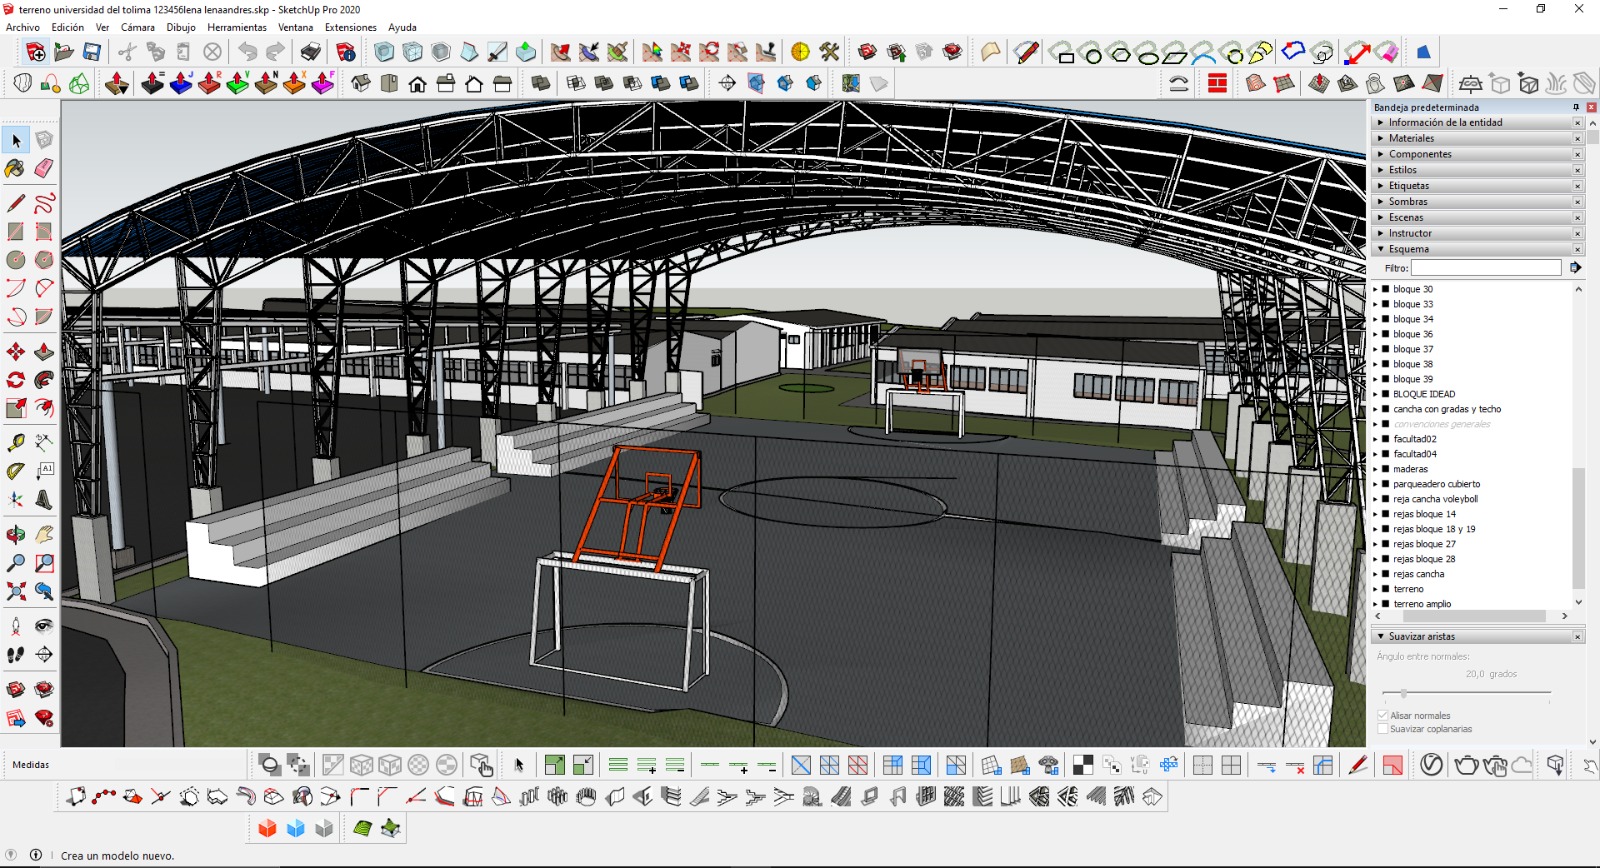The width and height of the screenshot is (1600, 868).
Task: Select 'parqueadero cubierto' in the outliner
Action: [1436, 484]
